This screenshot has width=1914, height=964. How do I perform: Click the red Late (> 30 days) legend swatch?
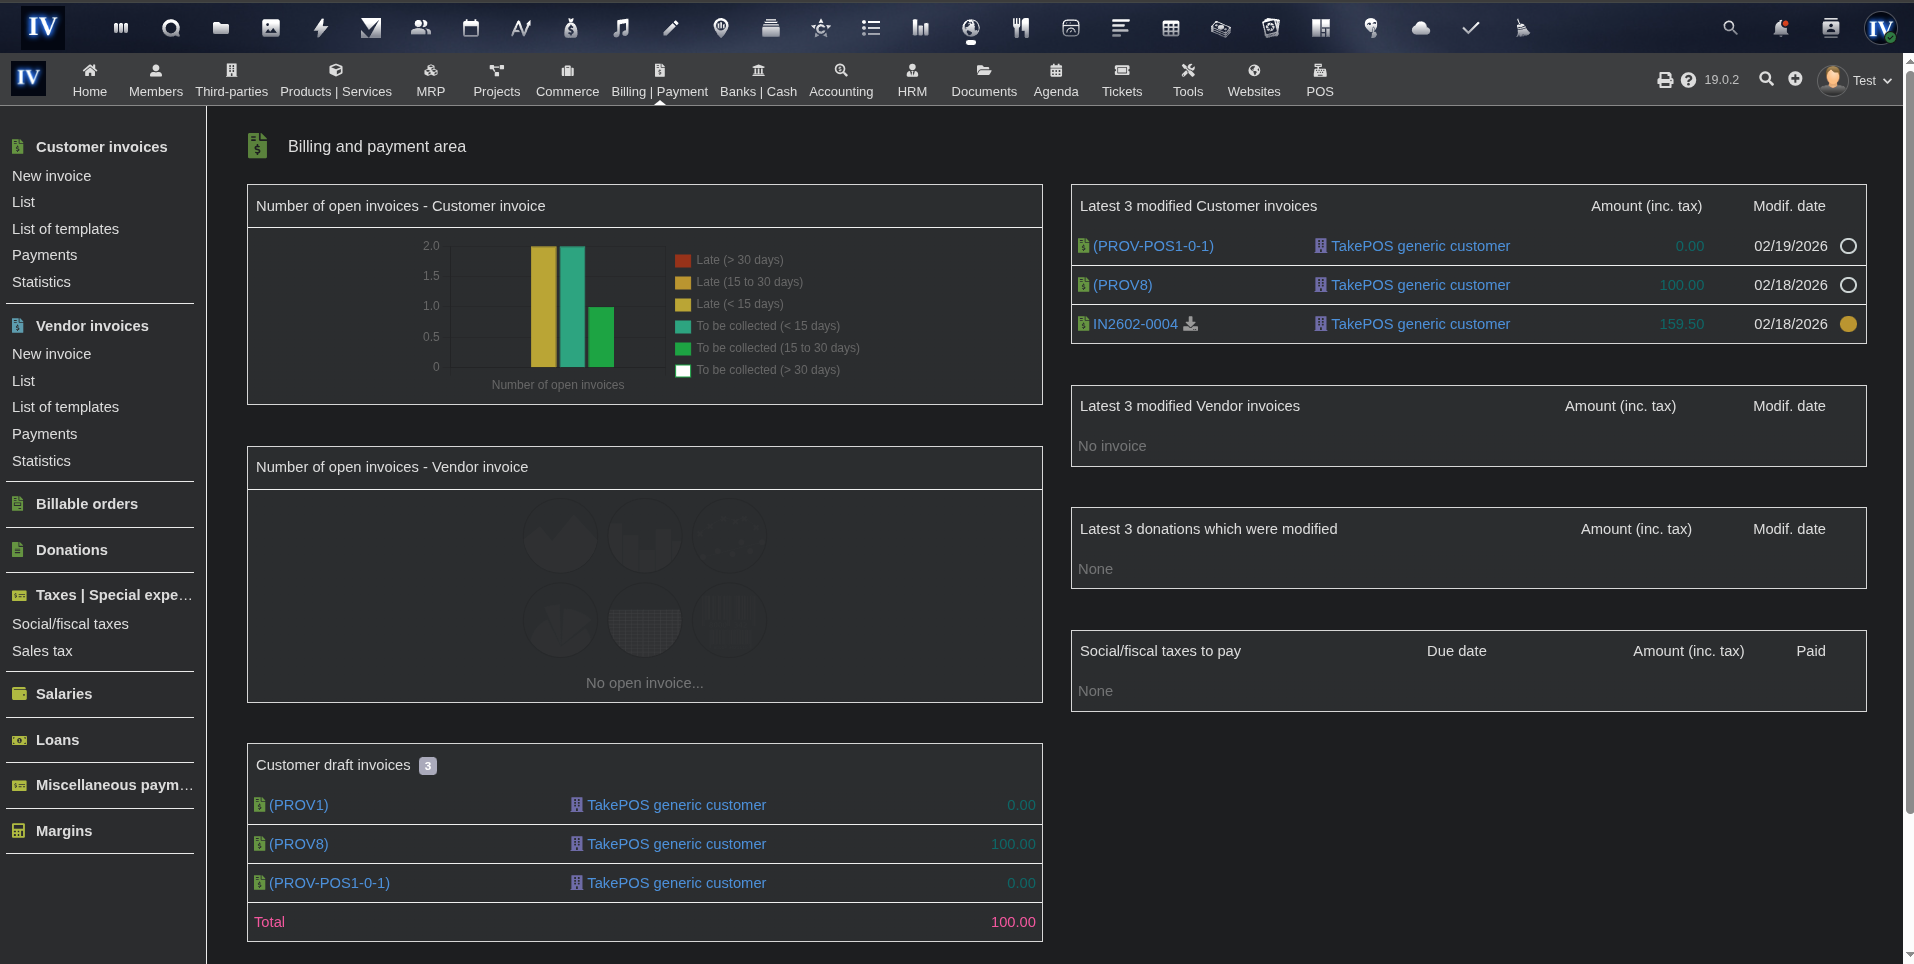click(683, 259)
